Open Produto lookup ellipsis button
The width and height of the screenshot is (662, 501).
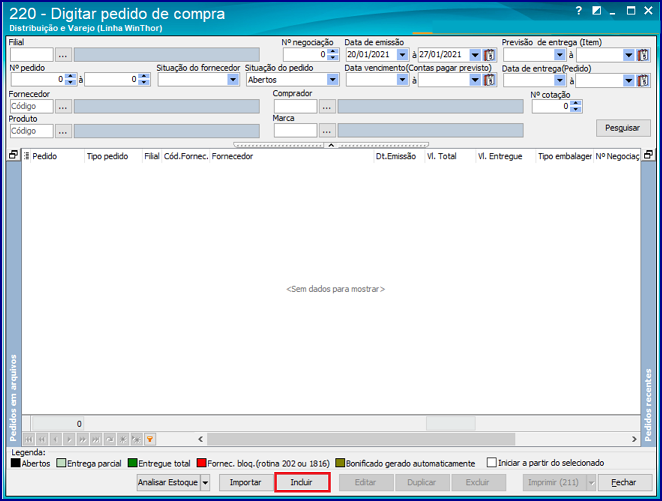tap(63, 131)
